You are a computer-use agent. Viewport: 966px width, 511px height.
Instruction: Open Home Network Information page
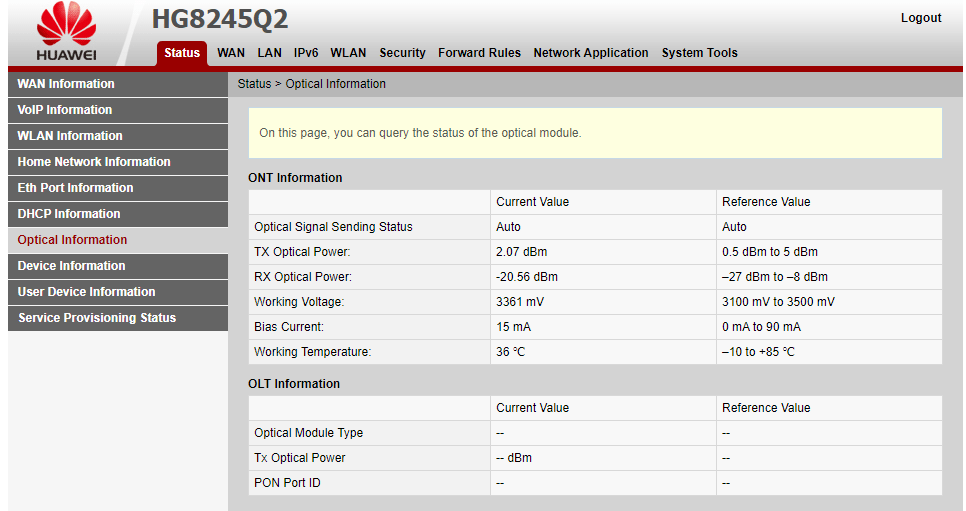pos(94,162)
